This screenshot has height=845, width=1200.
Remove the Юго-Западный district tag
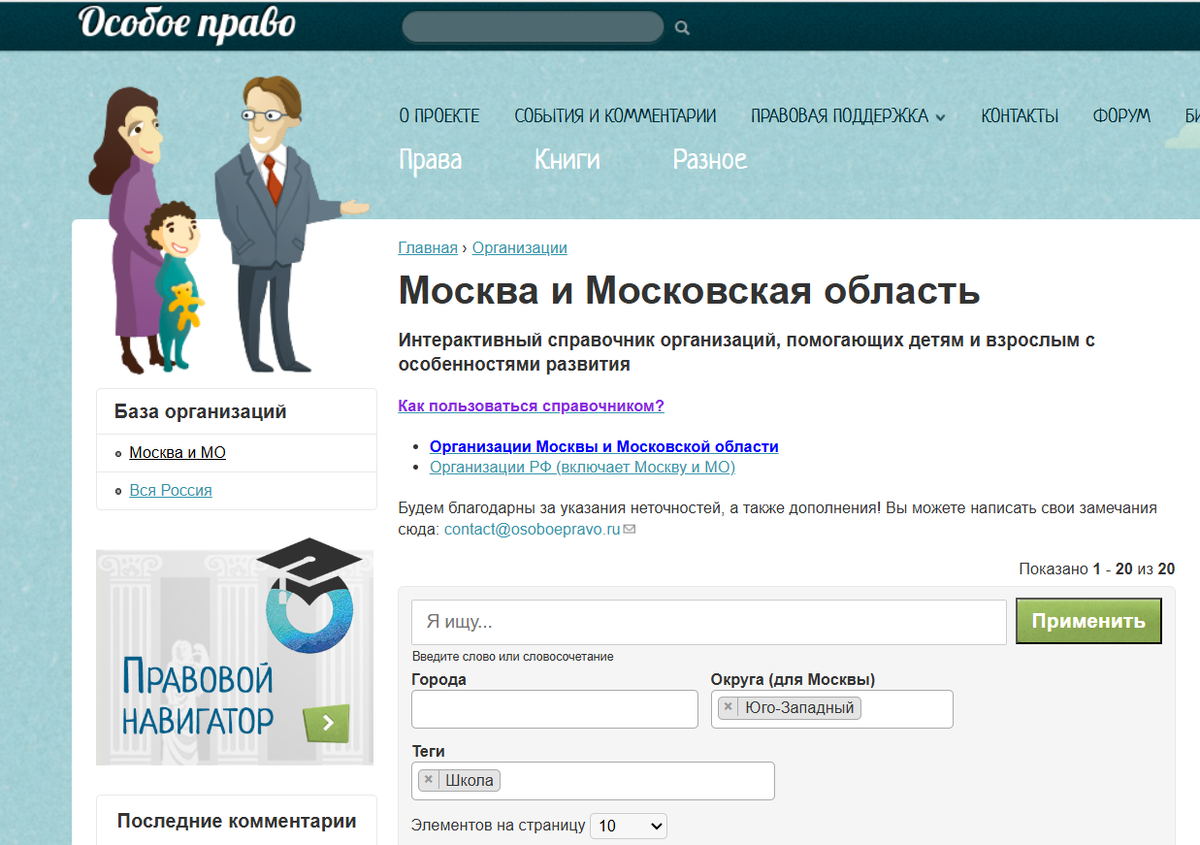click(x=728, y=707)
